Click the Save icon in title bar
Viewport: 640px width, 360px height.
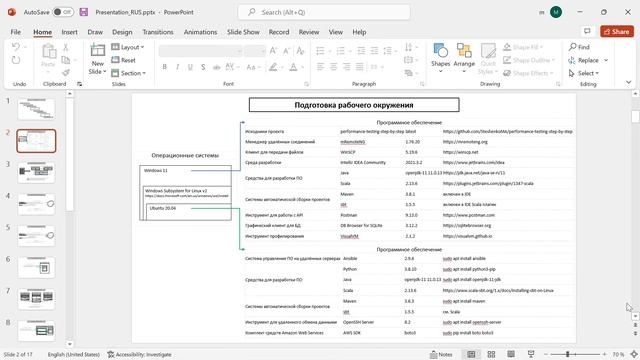[84, 12]
